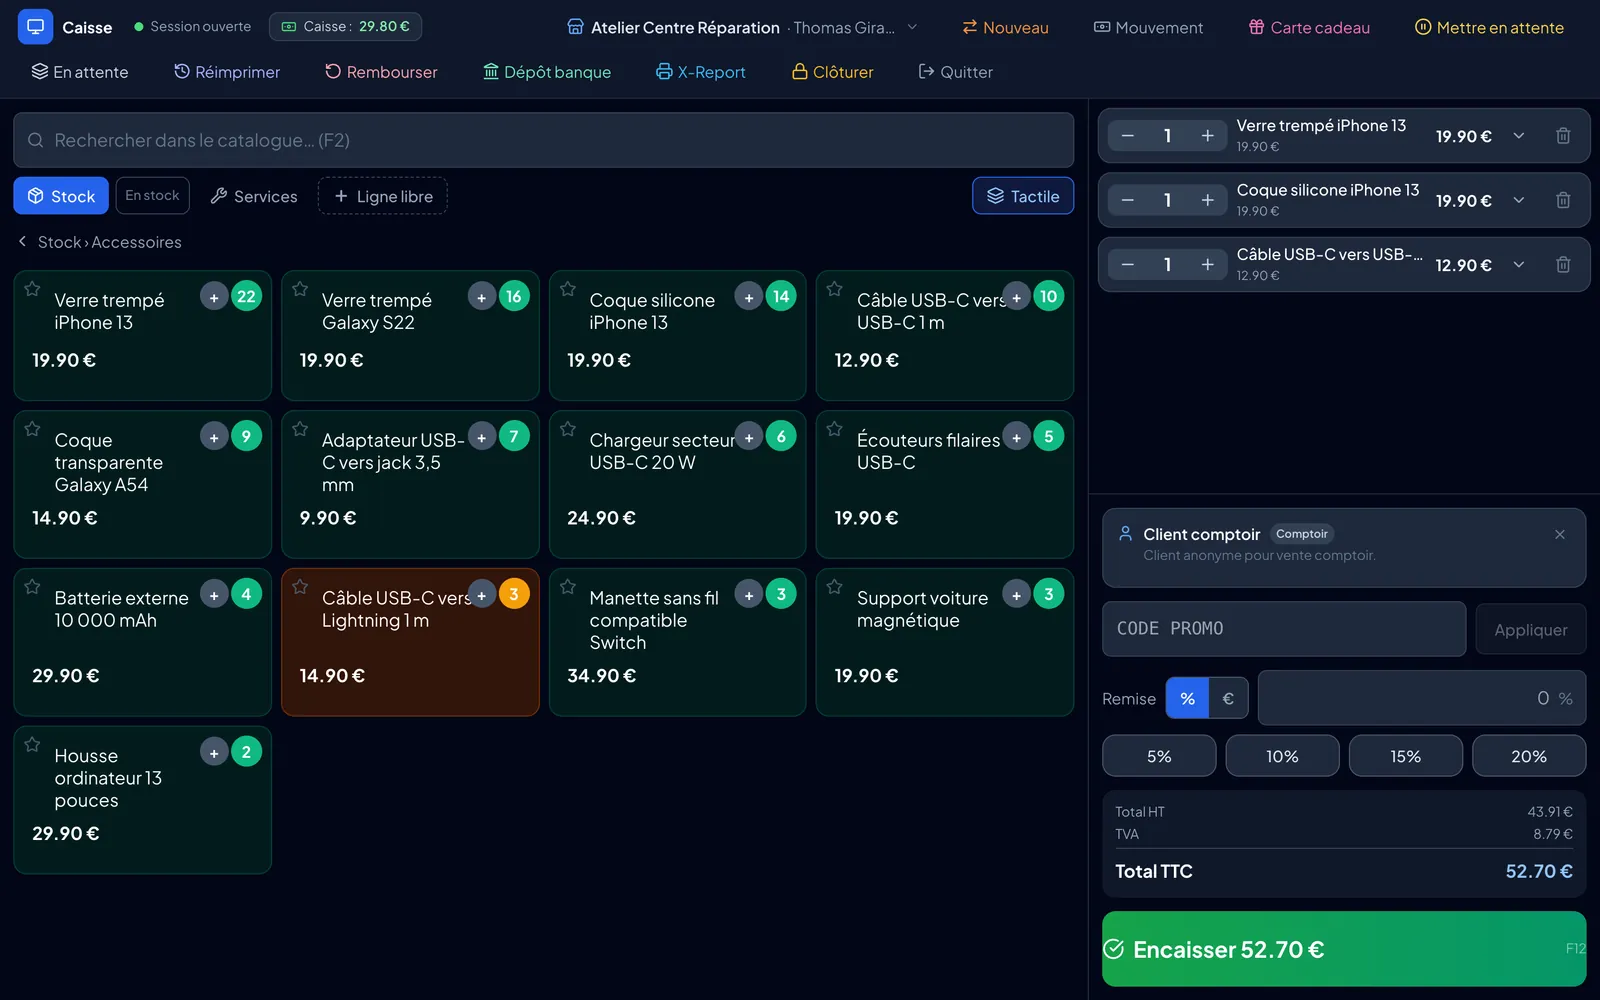Apply the promo code with Appliquer
Screen dimensions: 1600x1000
1530,630
